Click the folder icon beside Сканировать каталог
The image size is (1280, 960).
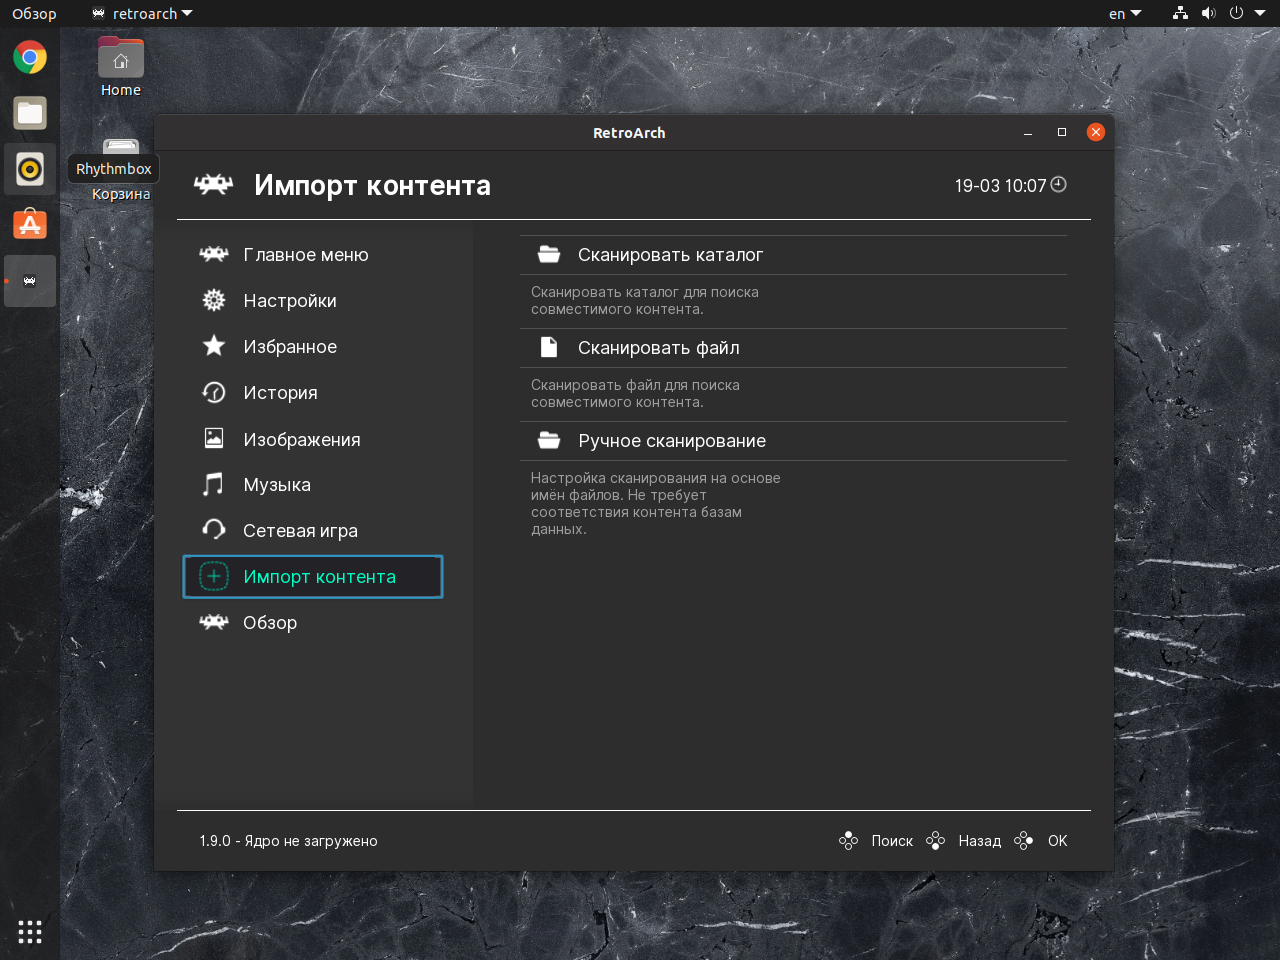(x=549, y=255)
